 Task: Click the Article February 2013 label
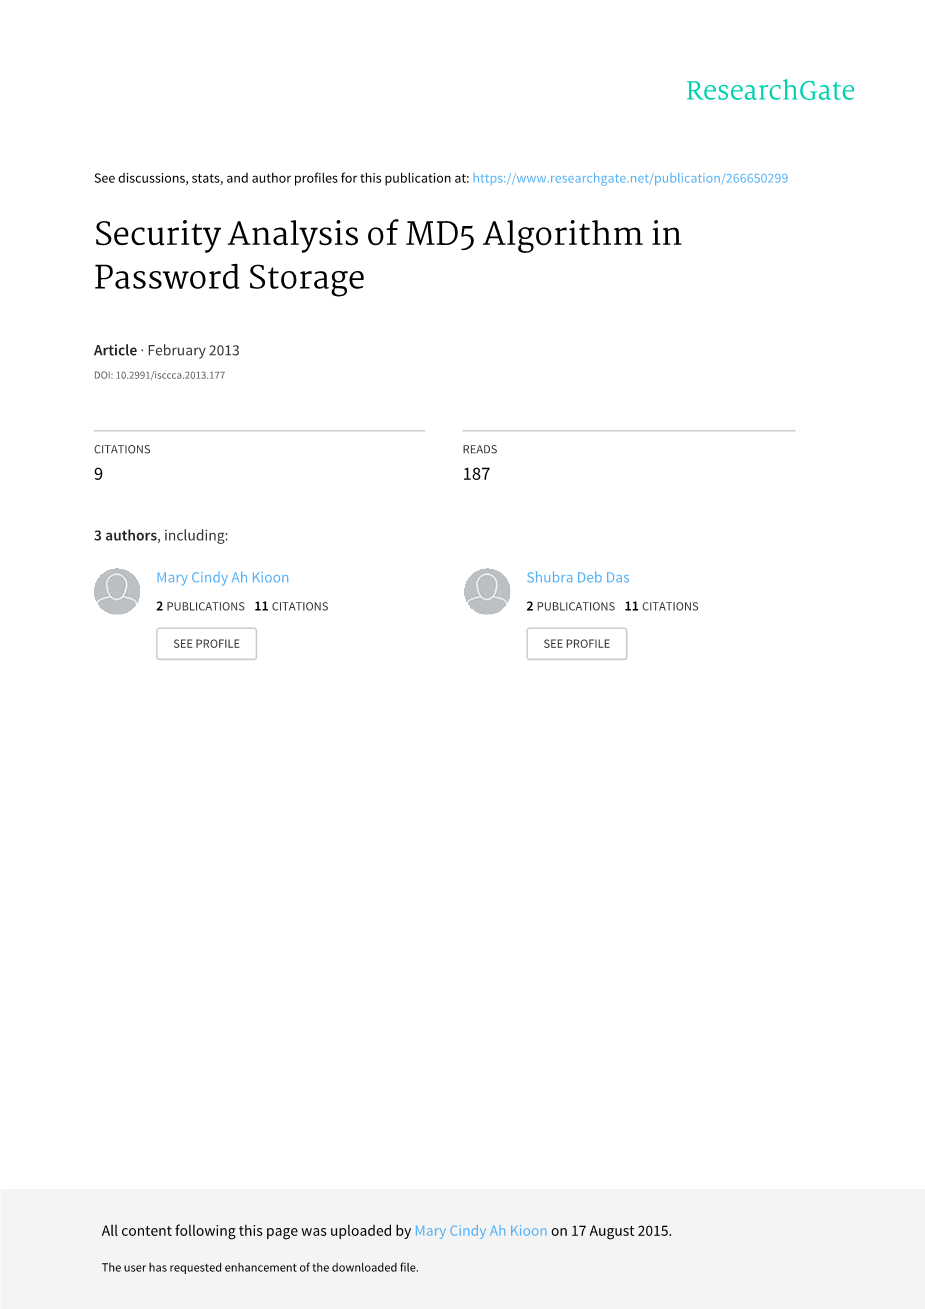click(x=167, y=350)
